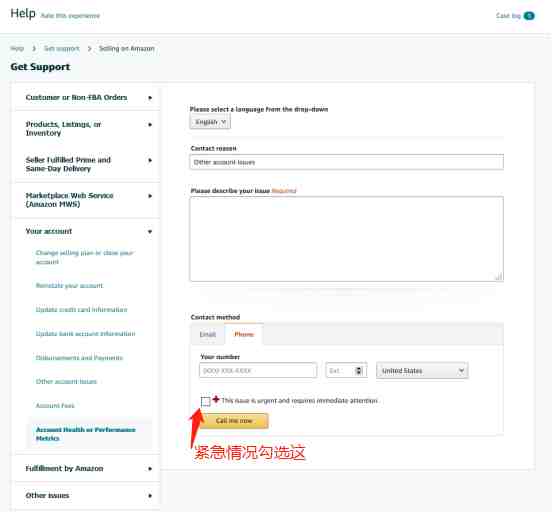Click into the describe your issue text area

point(347,239)
